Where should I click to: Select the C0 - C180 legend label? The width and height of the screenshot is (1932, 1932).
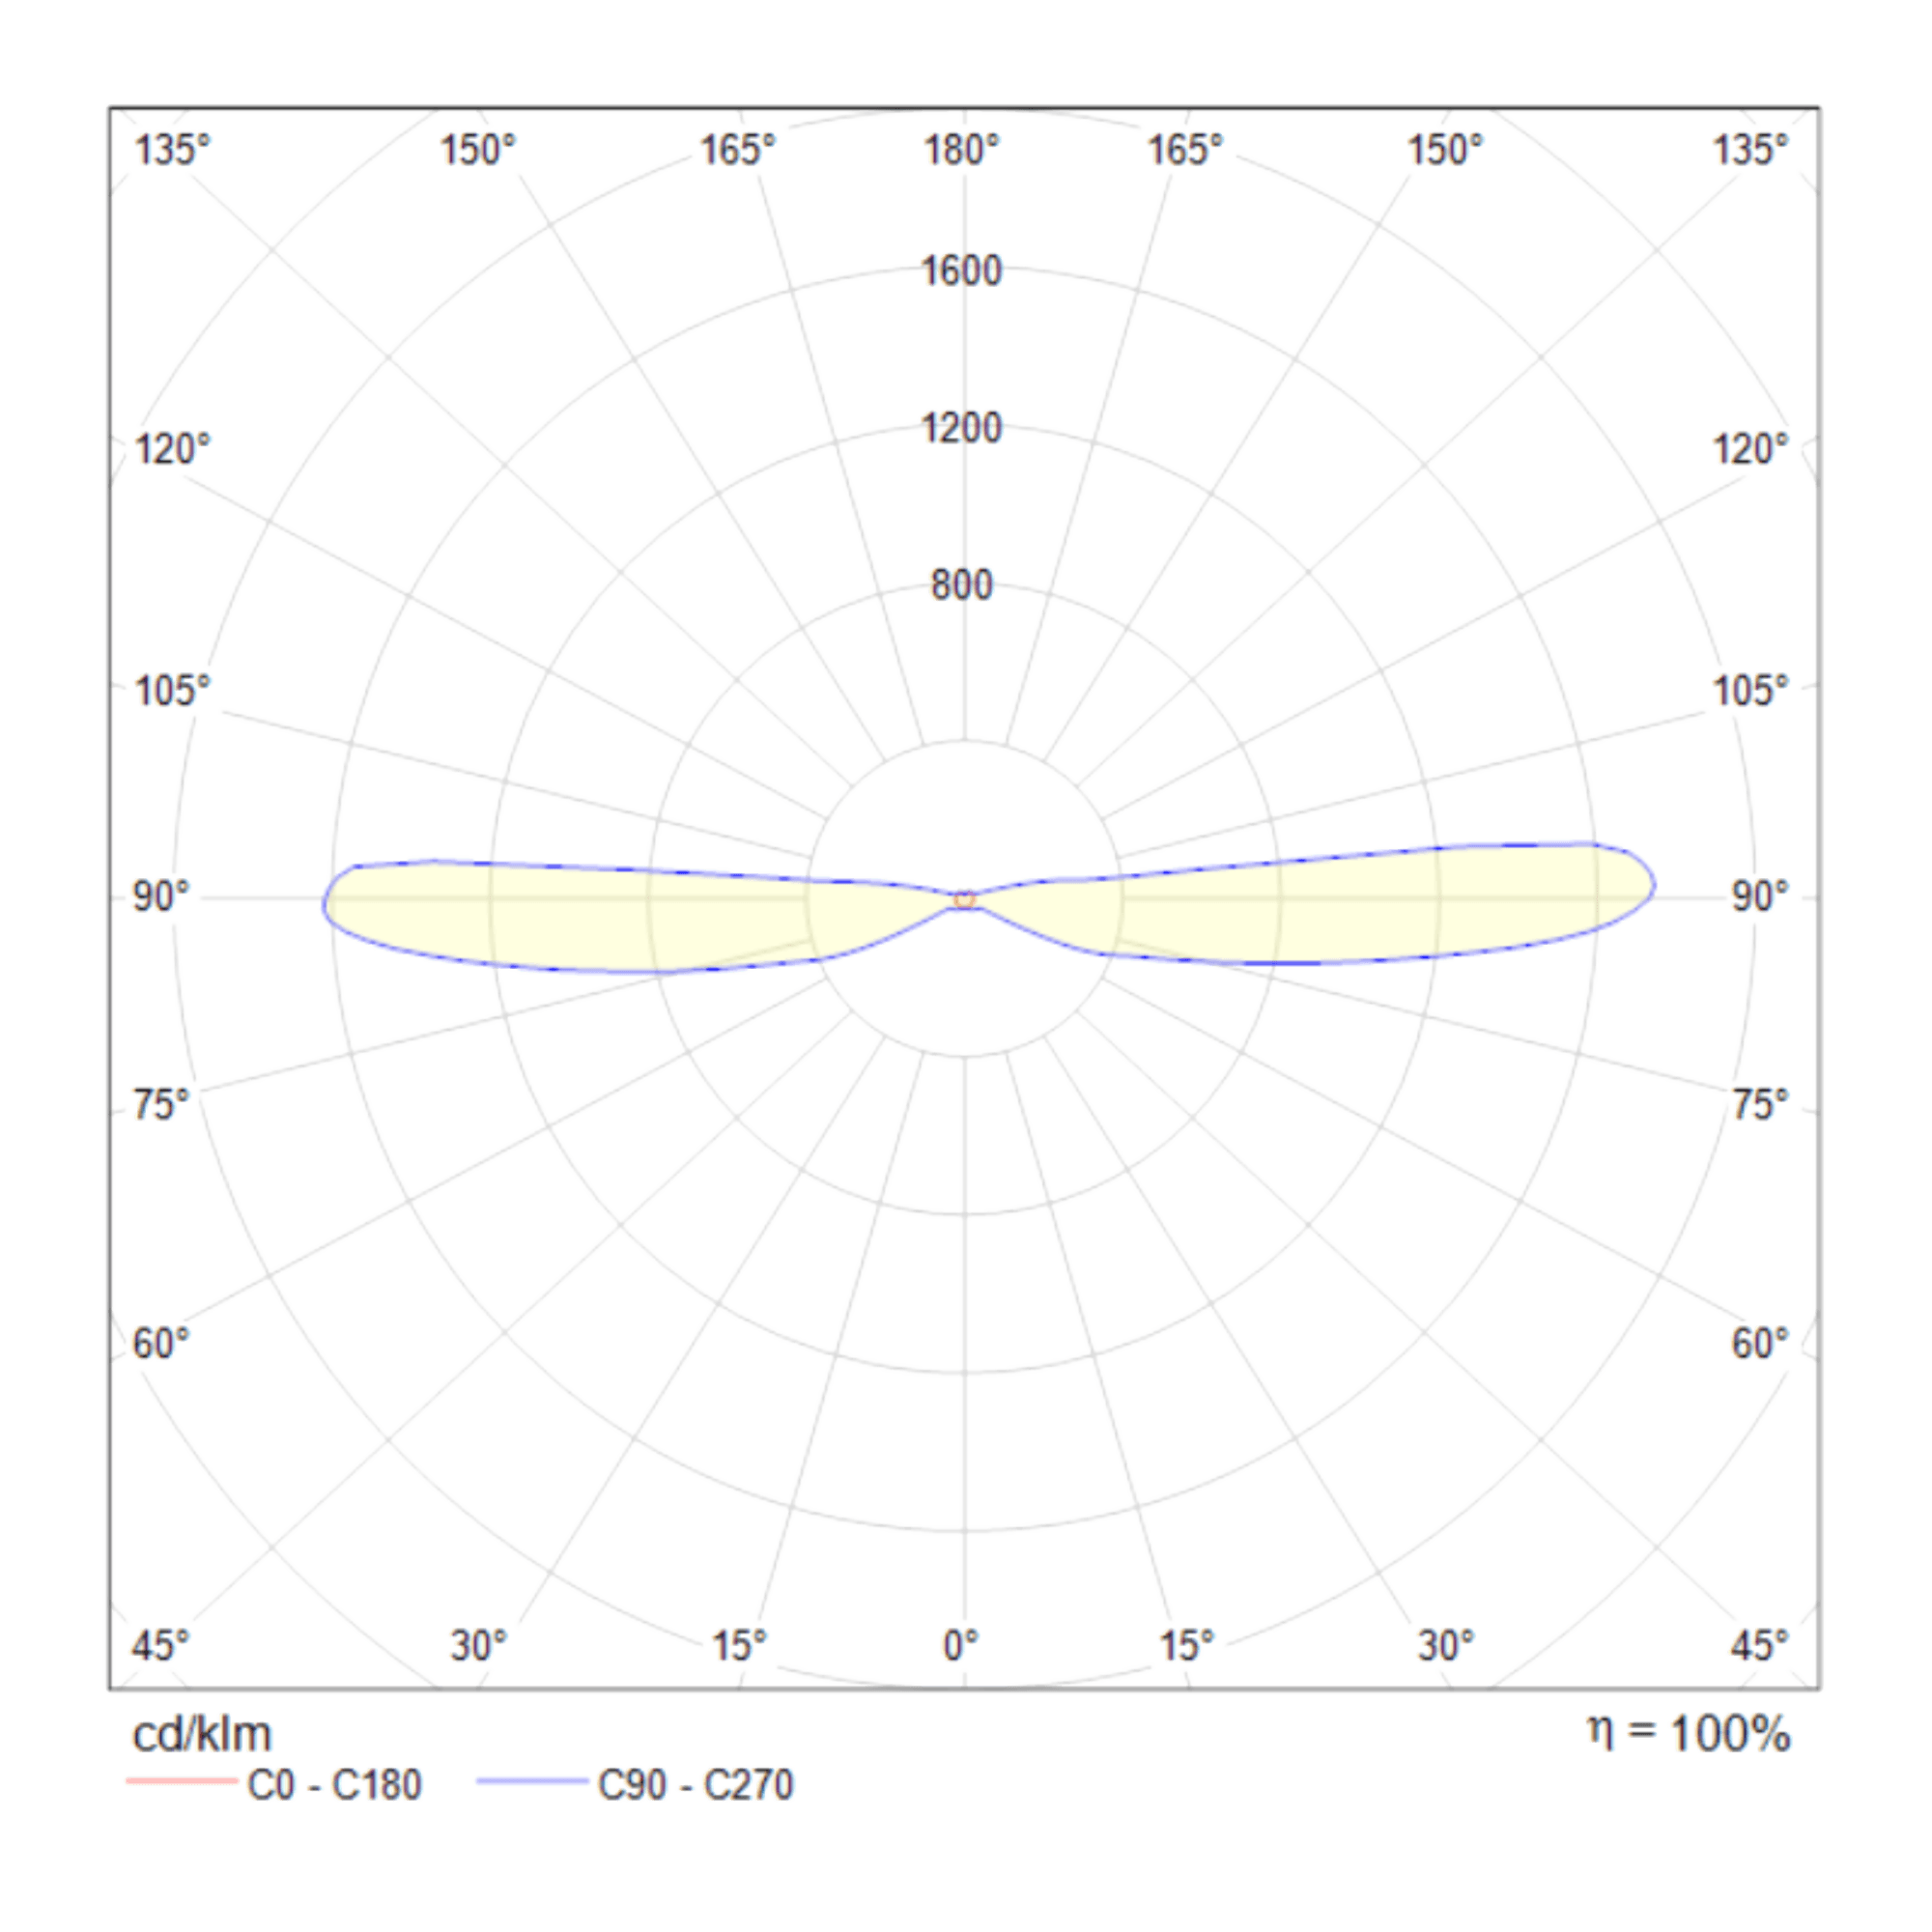coord(335,1785)
